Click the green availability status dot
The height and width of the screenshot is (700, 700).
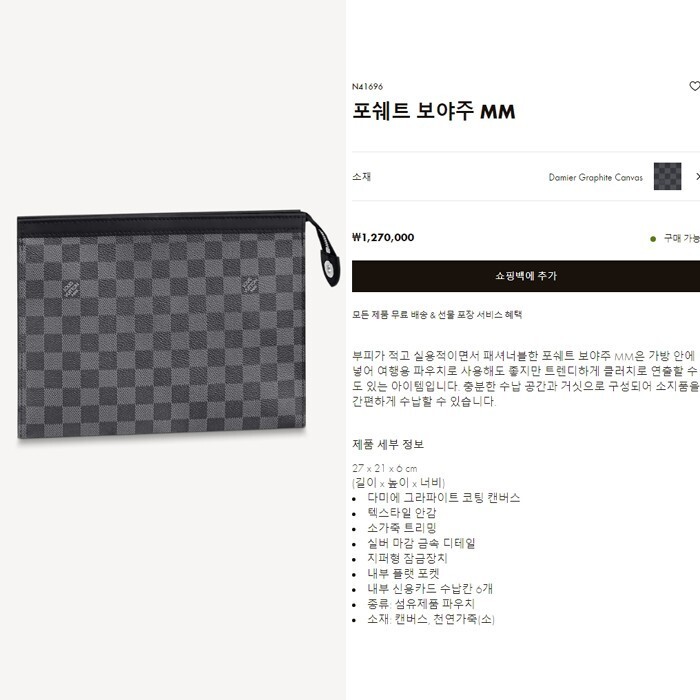point(653,239)
